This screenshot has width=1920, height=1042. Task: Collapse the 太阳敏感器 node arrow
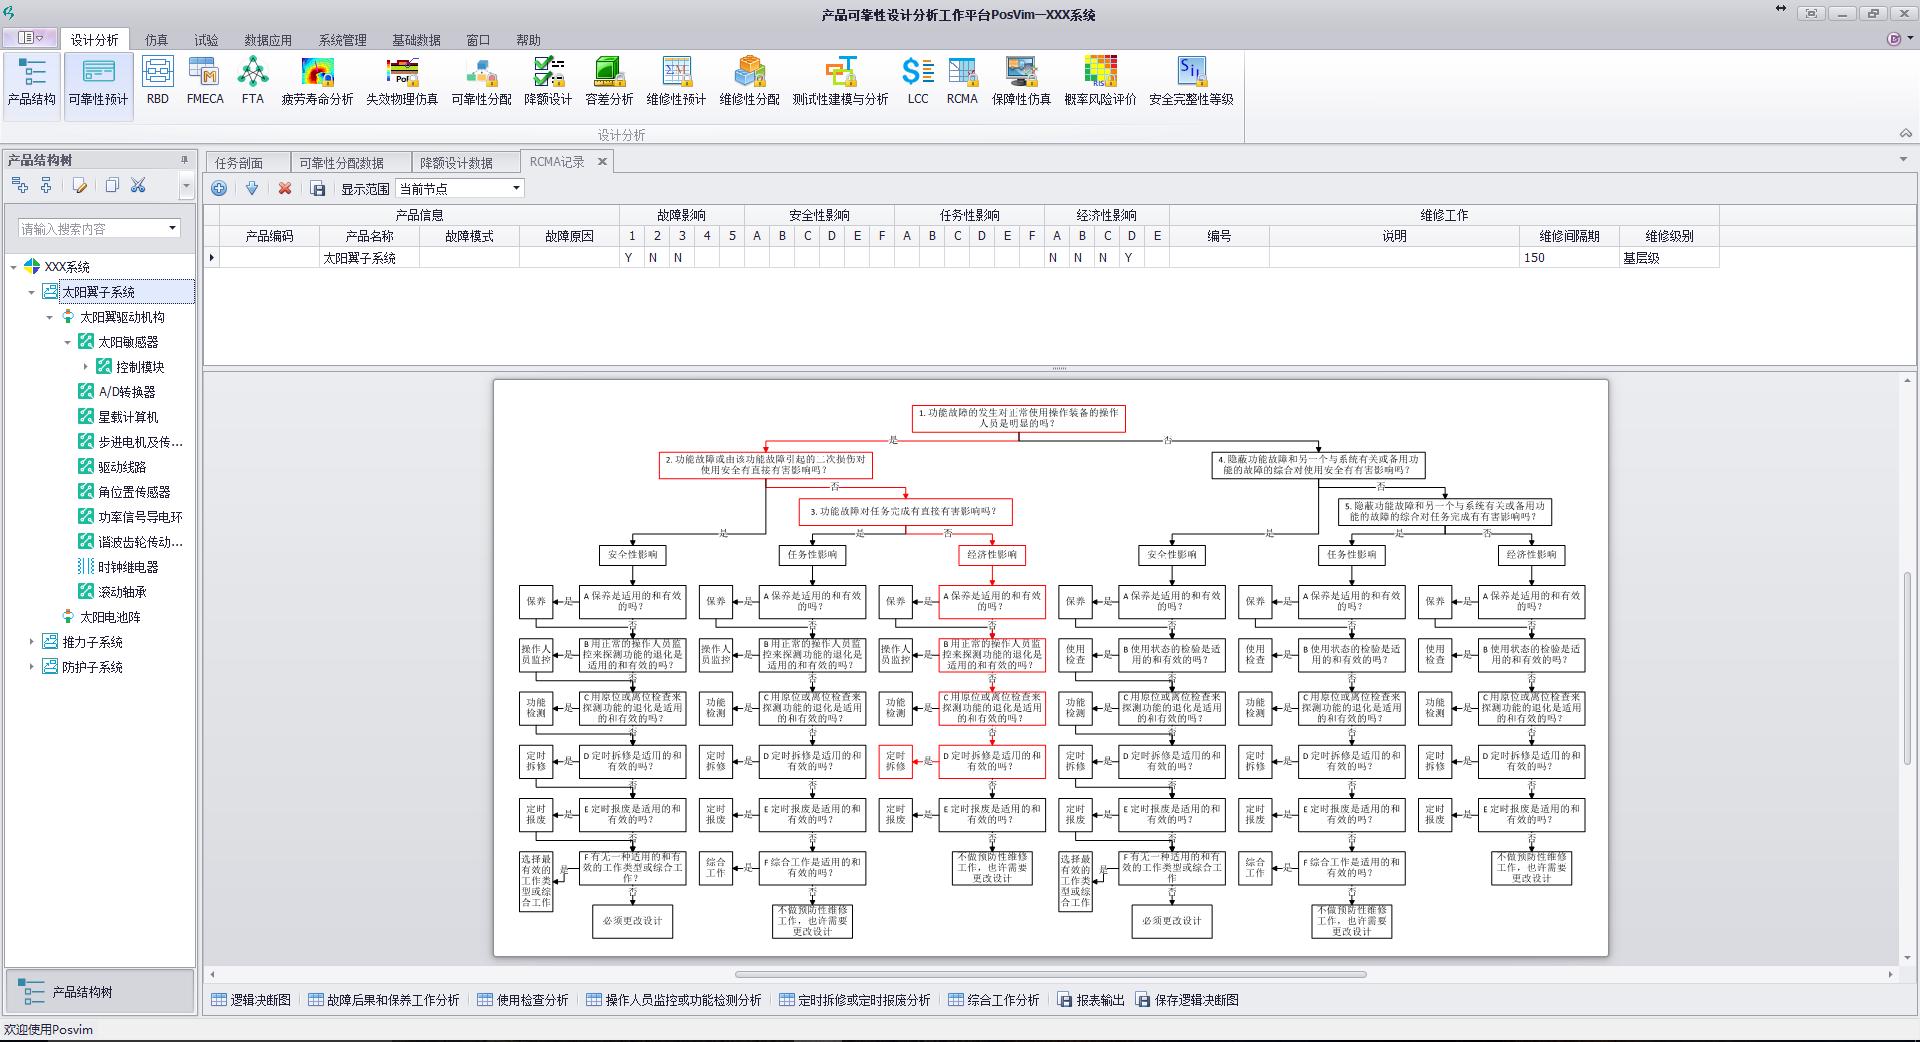click(68, 342)
